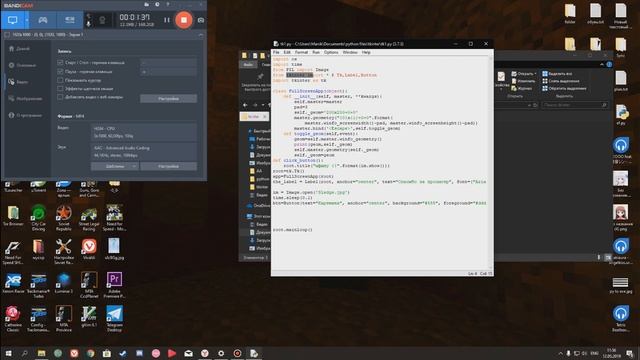
Task: Open the General settings section in Bandicam sidebar
Action: [22, 65]
